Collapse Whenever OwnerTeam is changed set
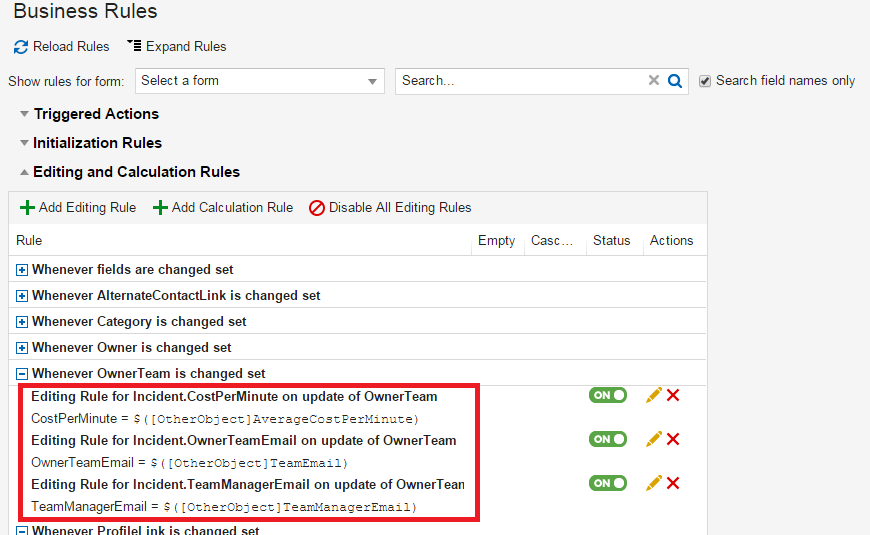The height and width of the screenshot is (535, 870). coord(22,374)
